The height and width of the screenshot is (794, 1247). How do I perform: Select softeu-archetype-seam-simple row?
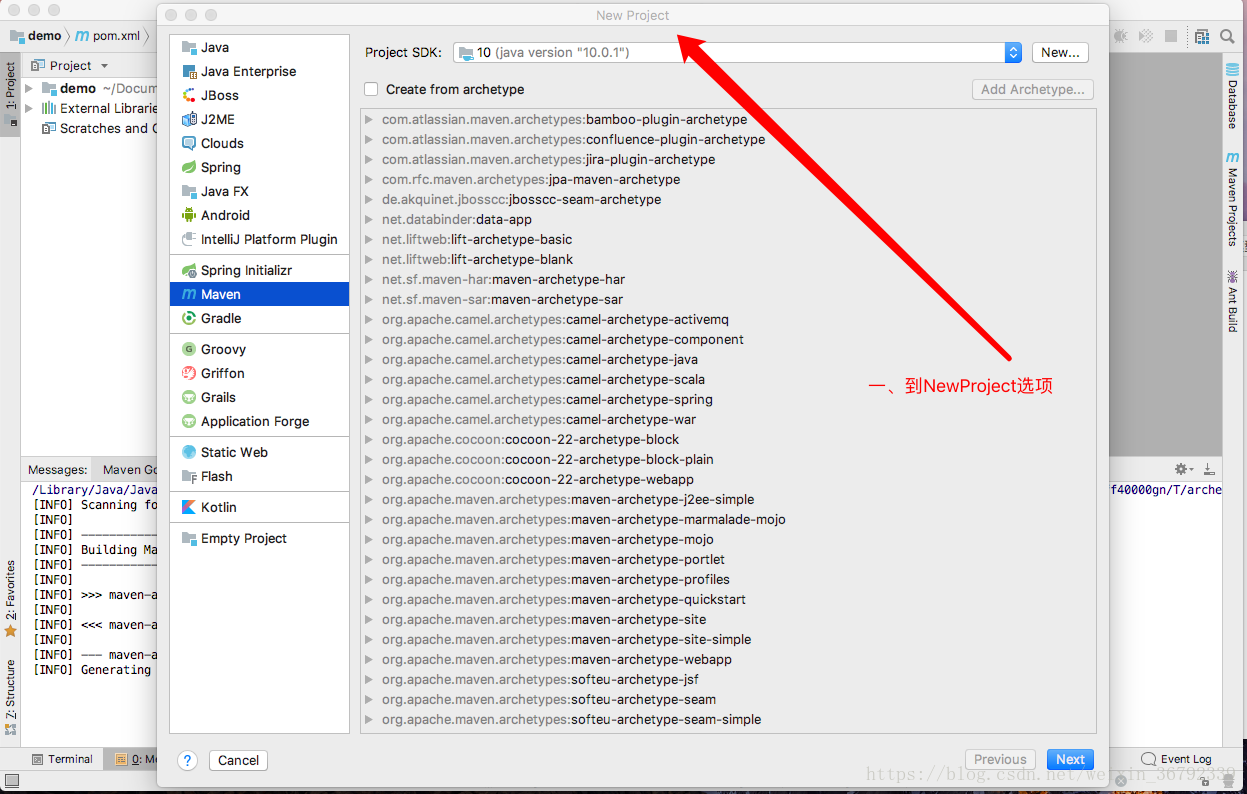pos(728,719)
